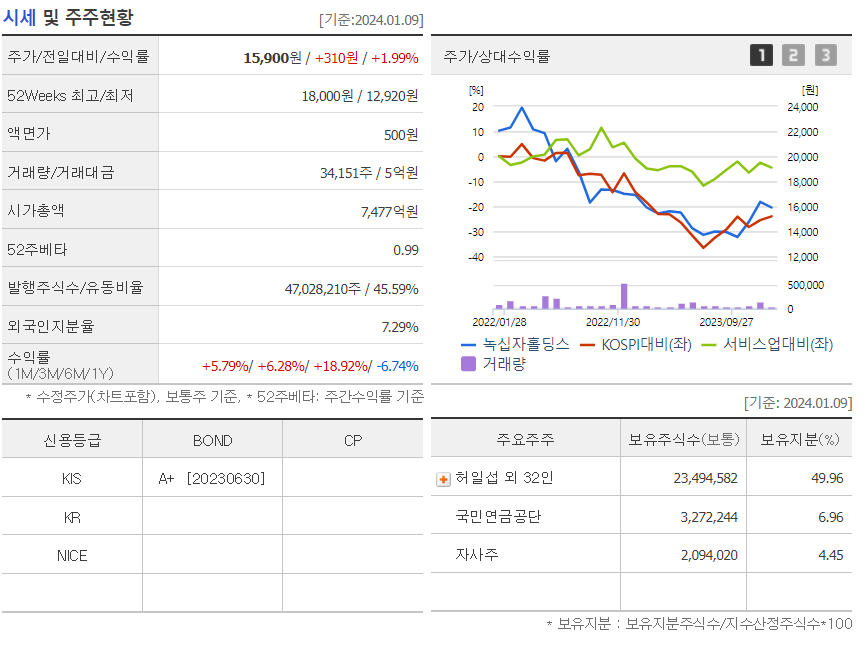Image resolution: width=868 pixels, height=645 pixels.
Task: Click the 주가/상대수익률 chart title
Action: click(497, 56)
